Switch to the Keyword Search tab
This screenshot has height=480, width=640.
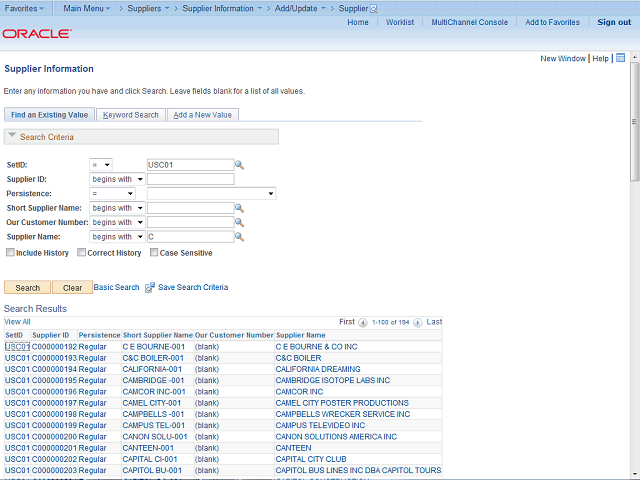point(131,115)
